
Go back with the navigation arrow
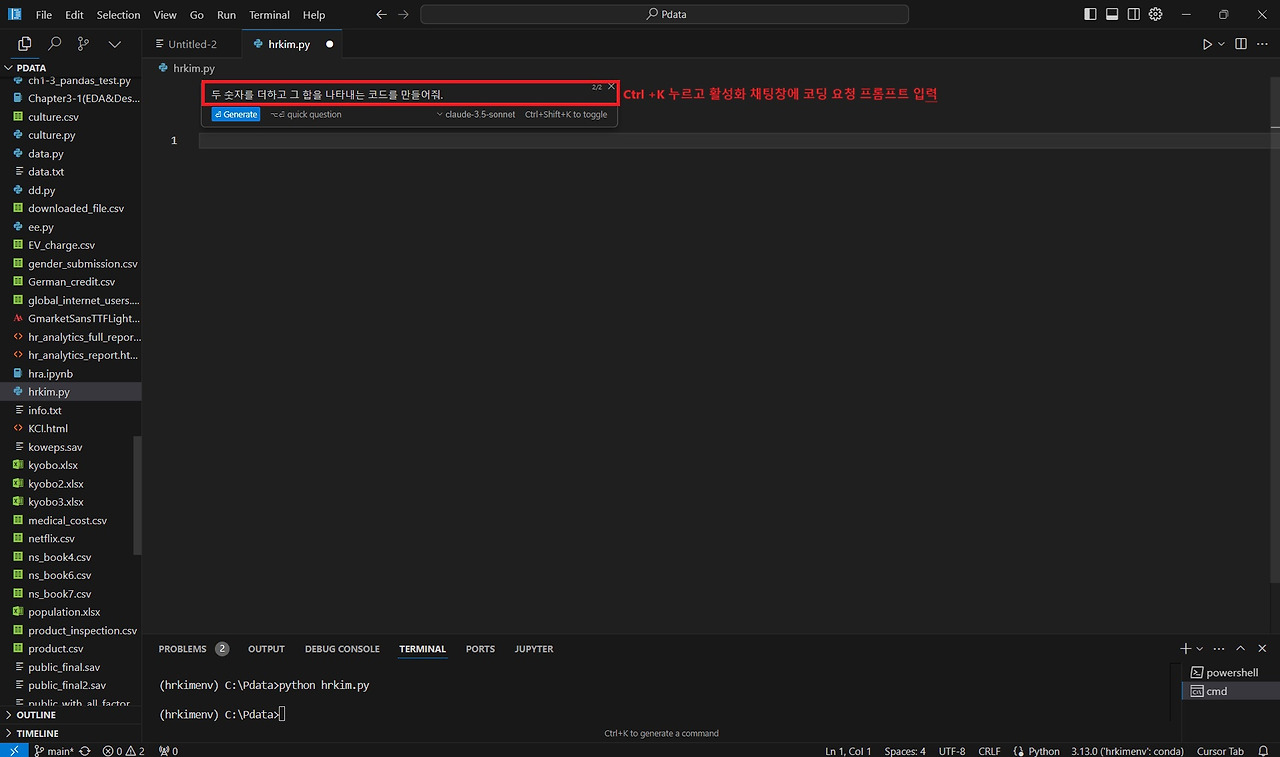pyautogui.click(x=381, y=15)
